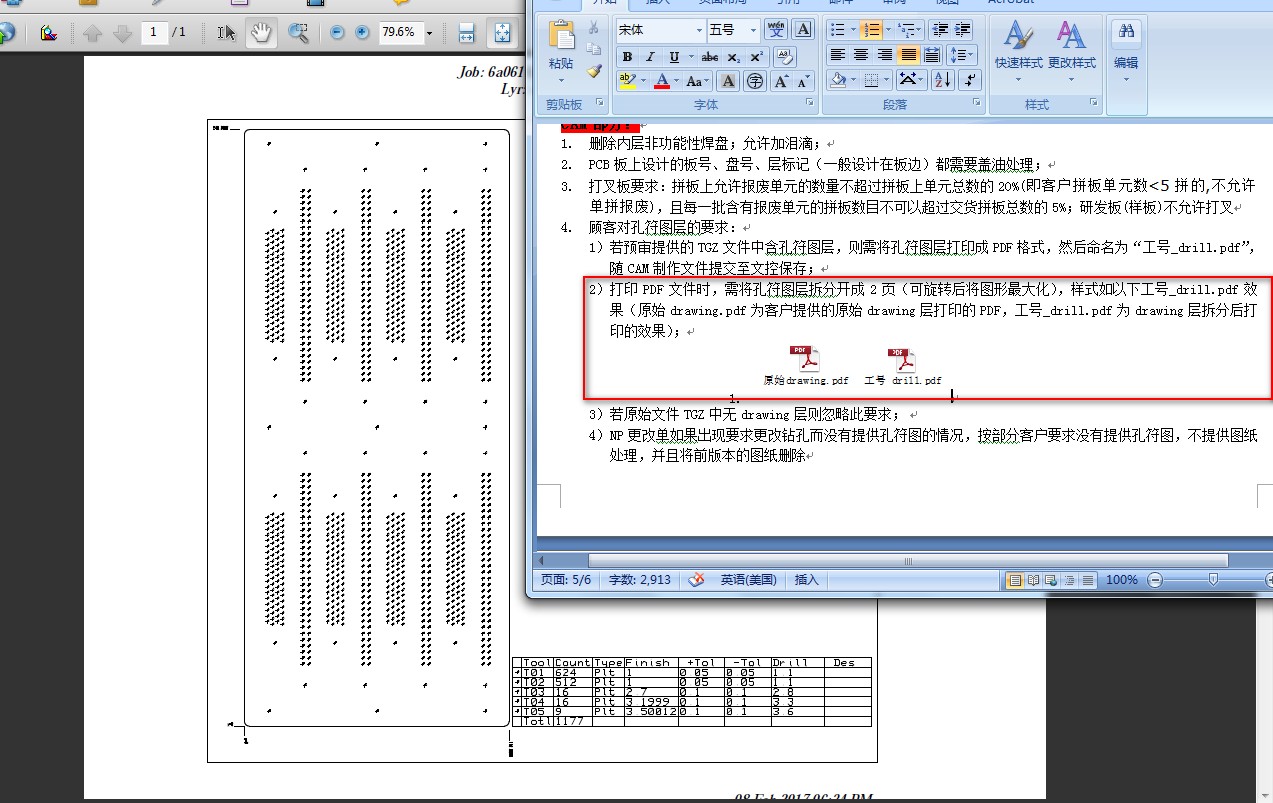Viewport: 1273px width, 803px height.
Task: Sort text with the A-Z icon
Action: [942, 80]
